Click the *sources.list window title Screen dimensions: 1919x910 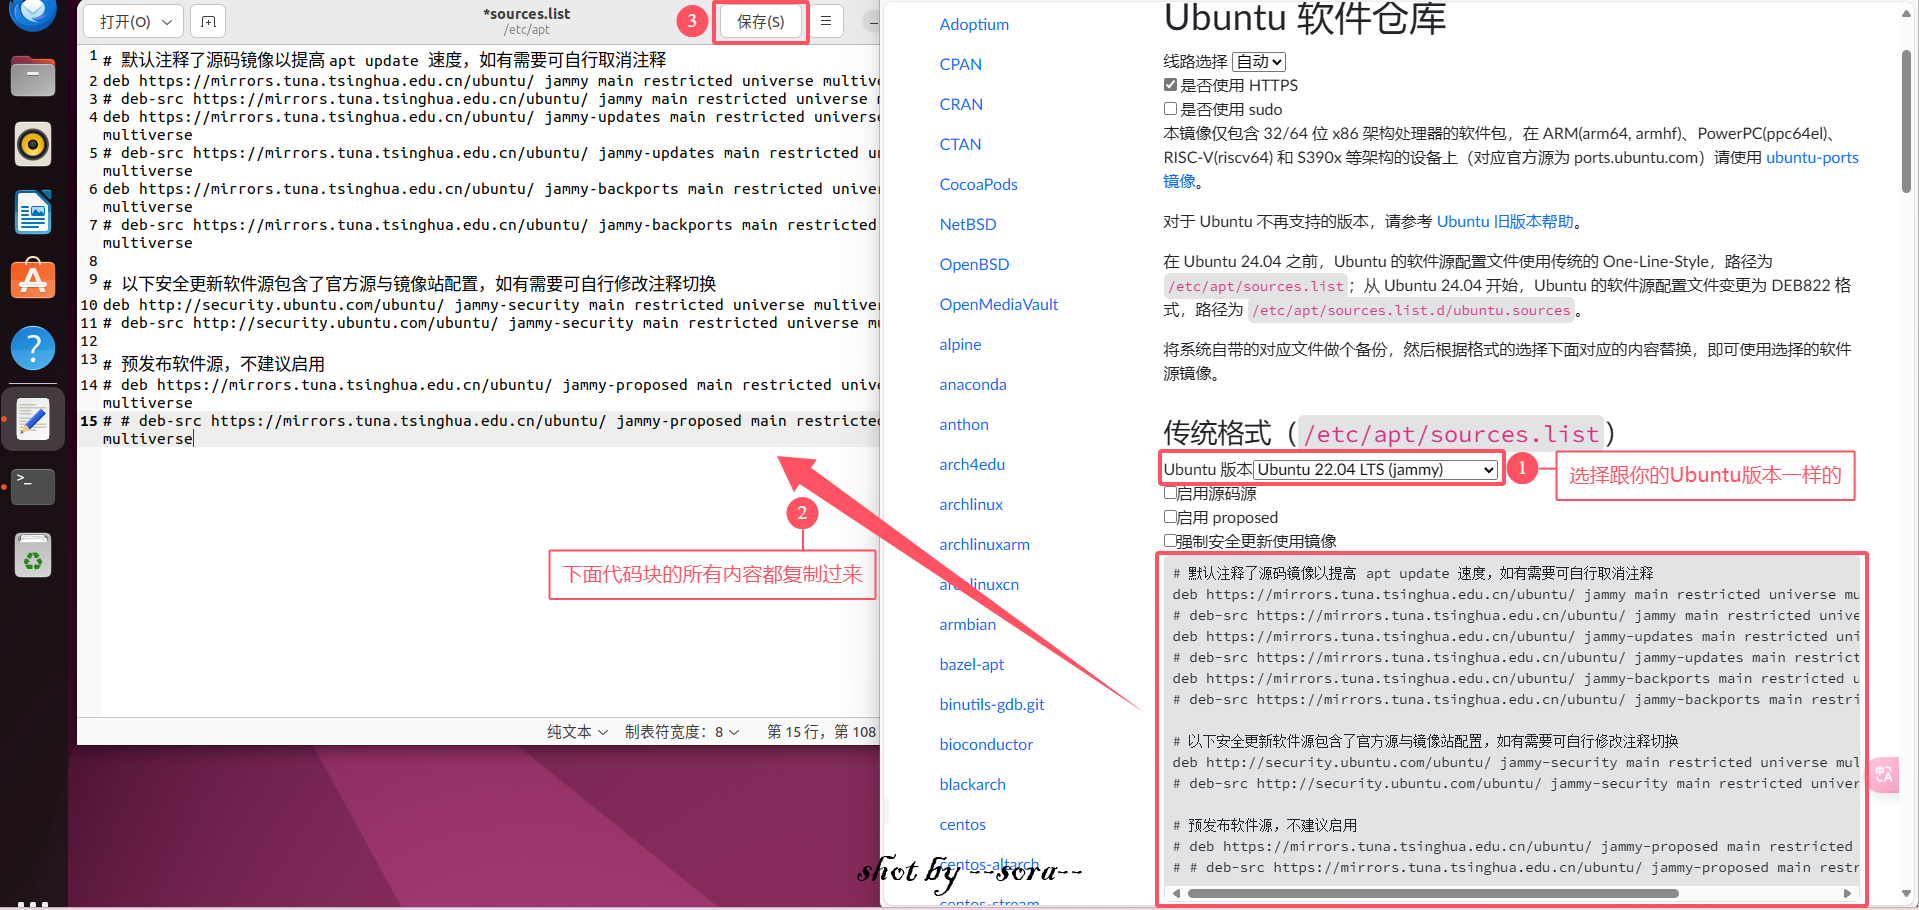(527, 14)
